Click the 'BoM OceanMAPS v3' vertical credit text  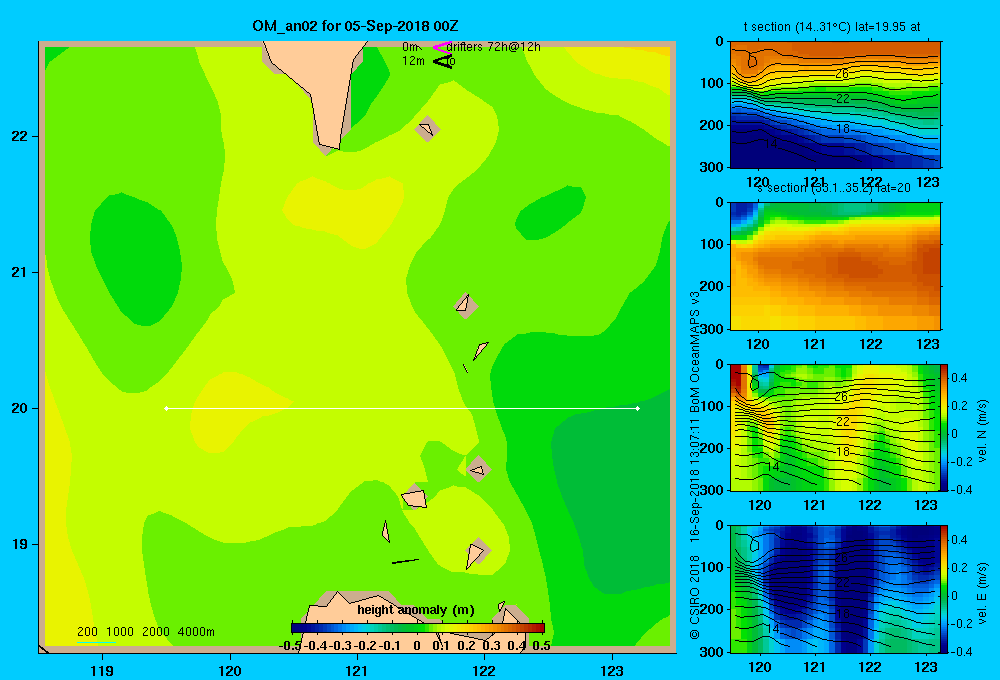pos(695,353)
